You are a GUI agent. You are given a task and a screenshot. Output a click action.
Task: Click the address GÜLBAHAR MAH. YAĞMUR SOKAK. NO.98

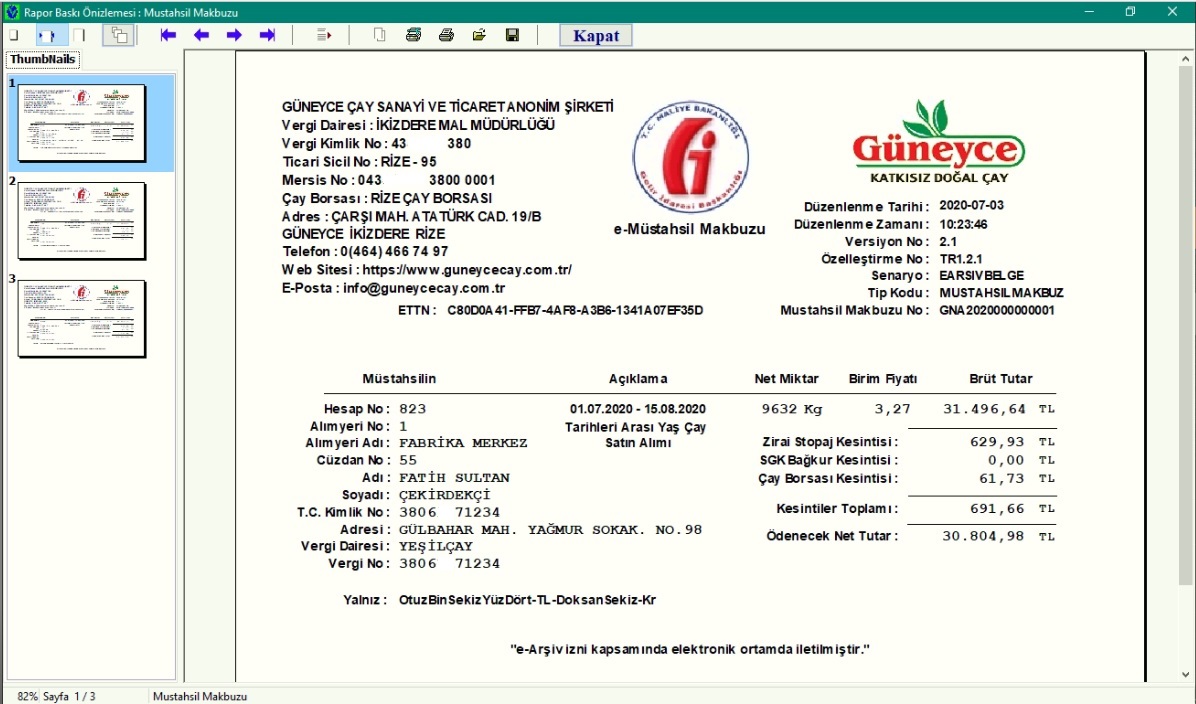click(551, 529)
